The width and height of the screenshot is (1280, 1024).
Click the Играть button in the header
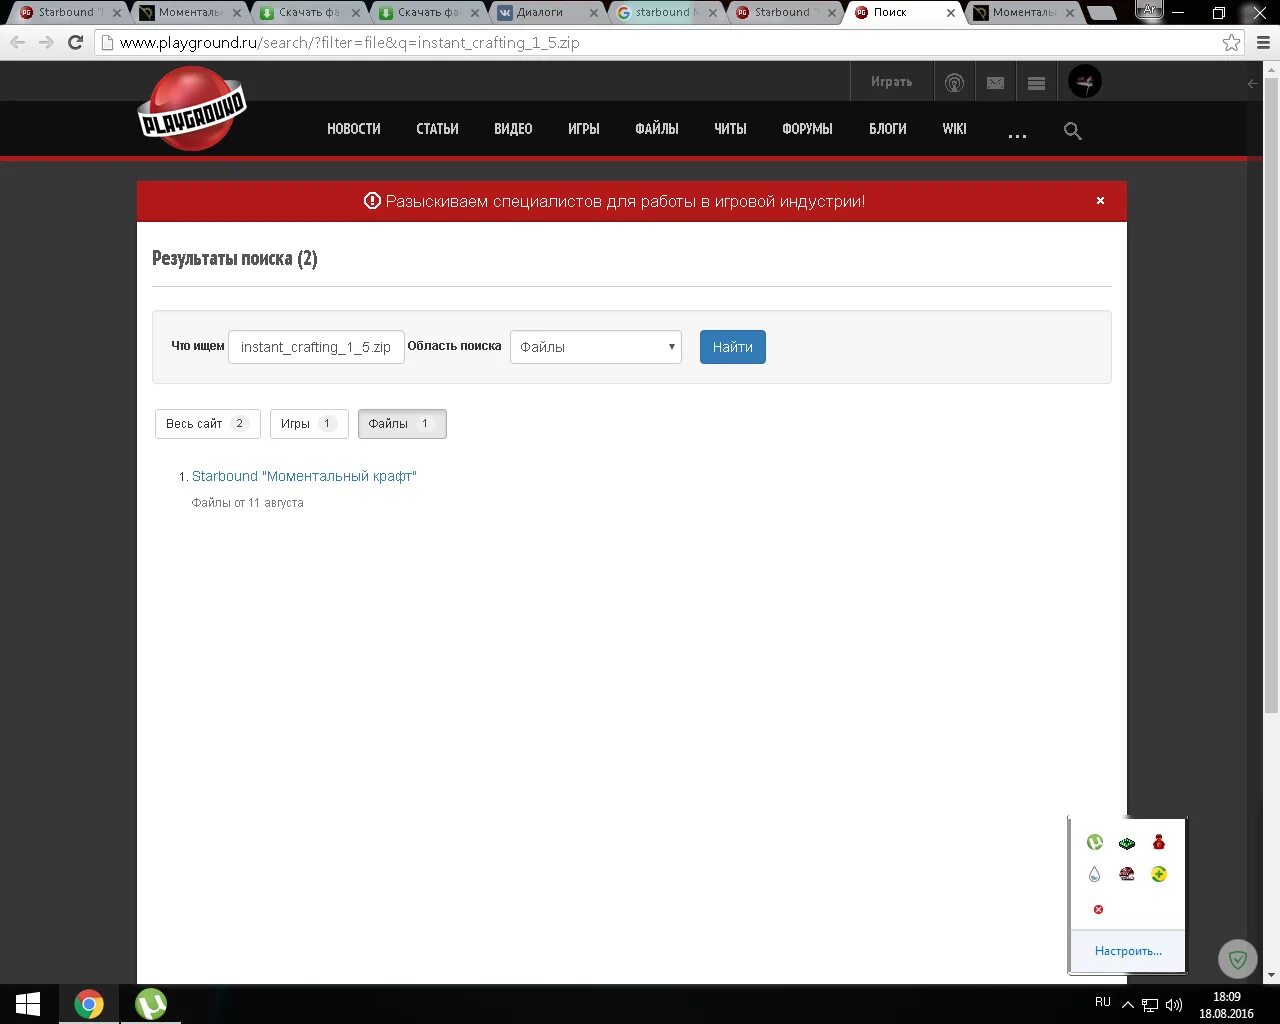(891, 82)
